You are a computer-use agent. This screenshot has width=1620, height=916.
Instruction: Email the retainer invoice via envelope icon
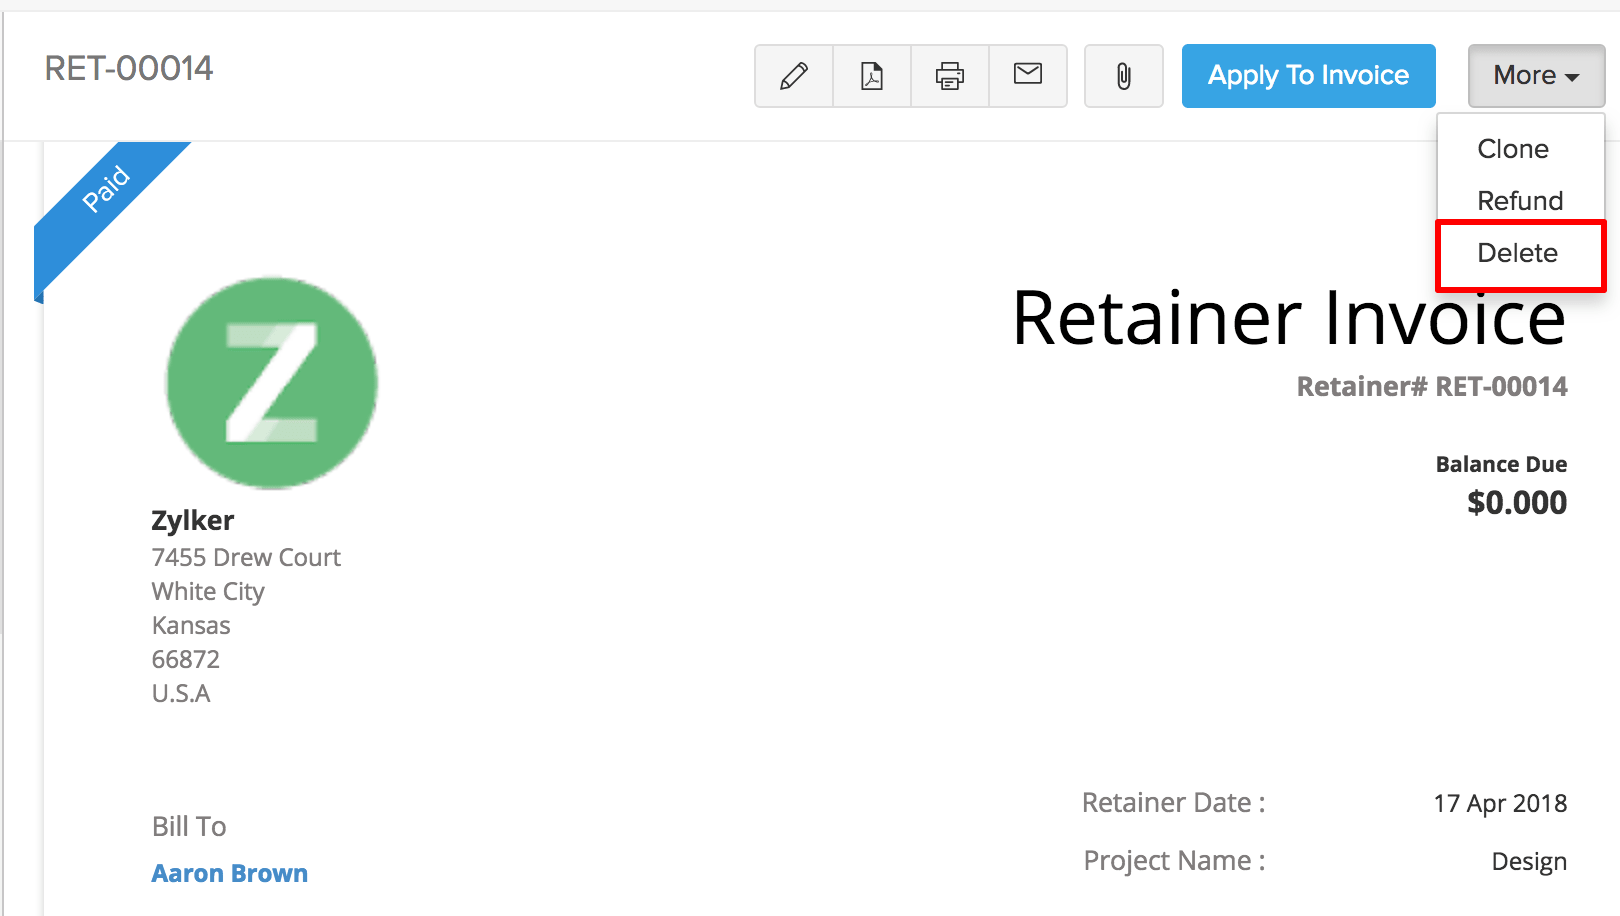[1028, 74]
